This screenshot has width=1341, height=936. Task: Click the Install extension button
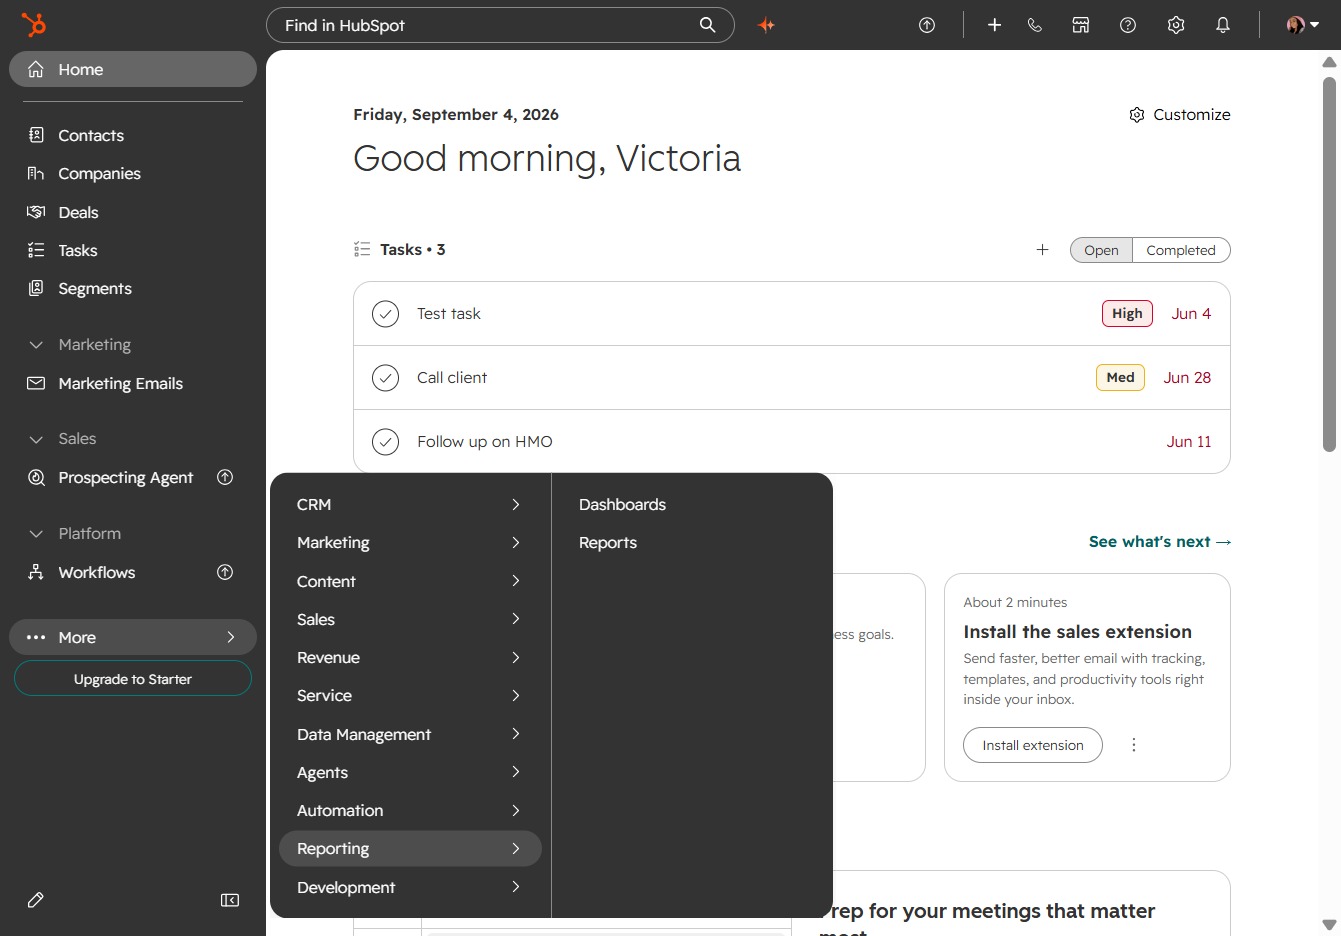click(x=1033, y=745)
